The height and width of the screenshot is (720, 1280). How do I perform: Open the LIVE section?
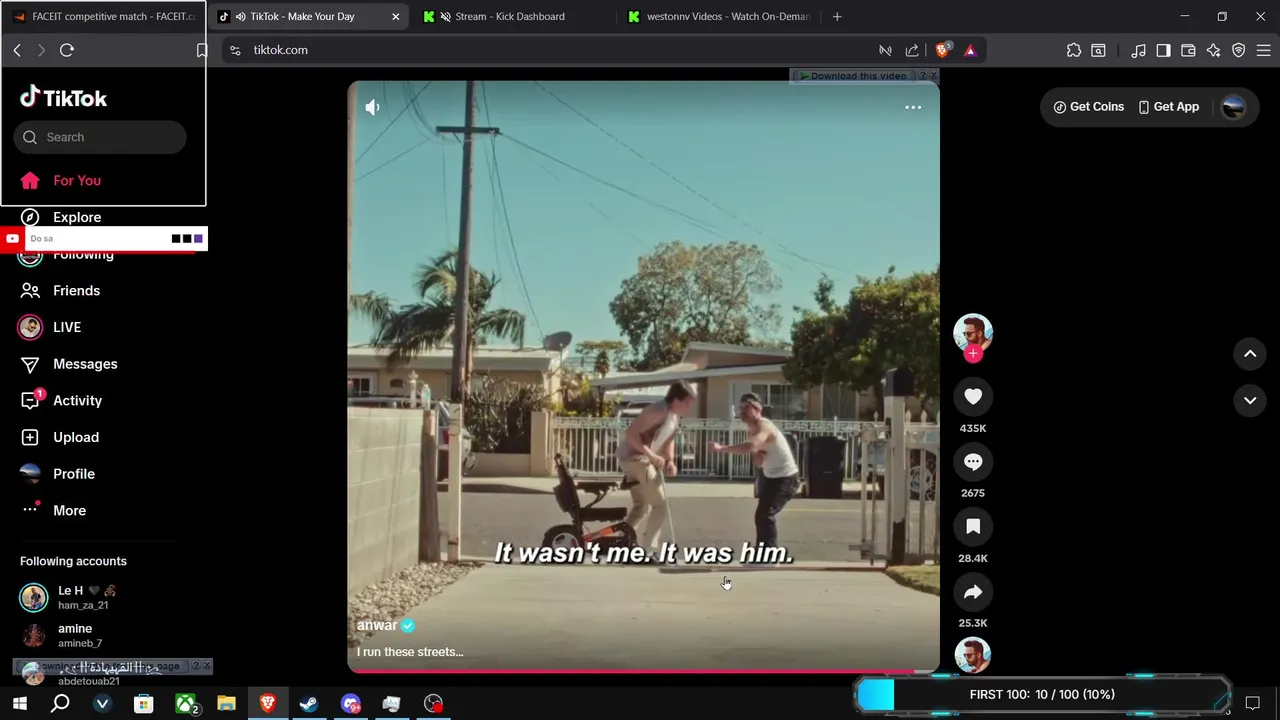pyautogui.click(x=51, y=327)
